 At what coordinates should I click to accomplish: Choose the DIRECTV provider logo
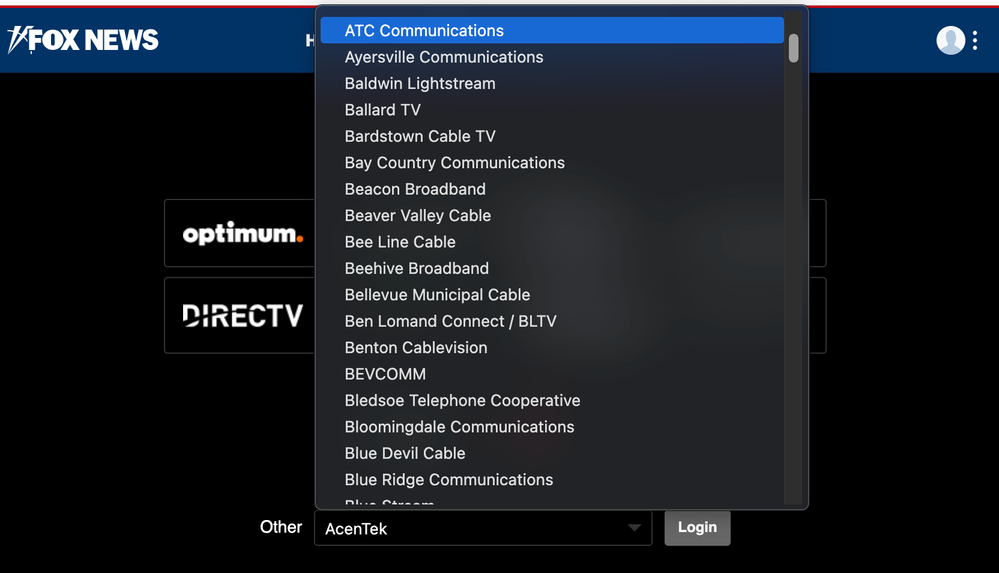point(242,316)
